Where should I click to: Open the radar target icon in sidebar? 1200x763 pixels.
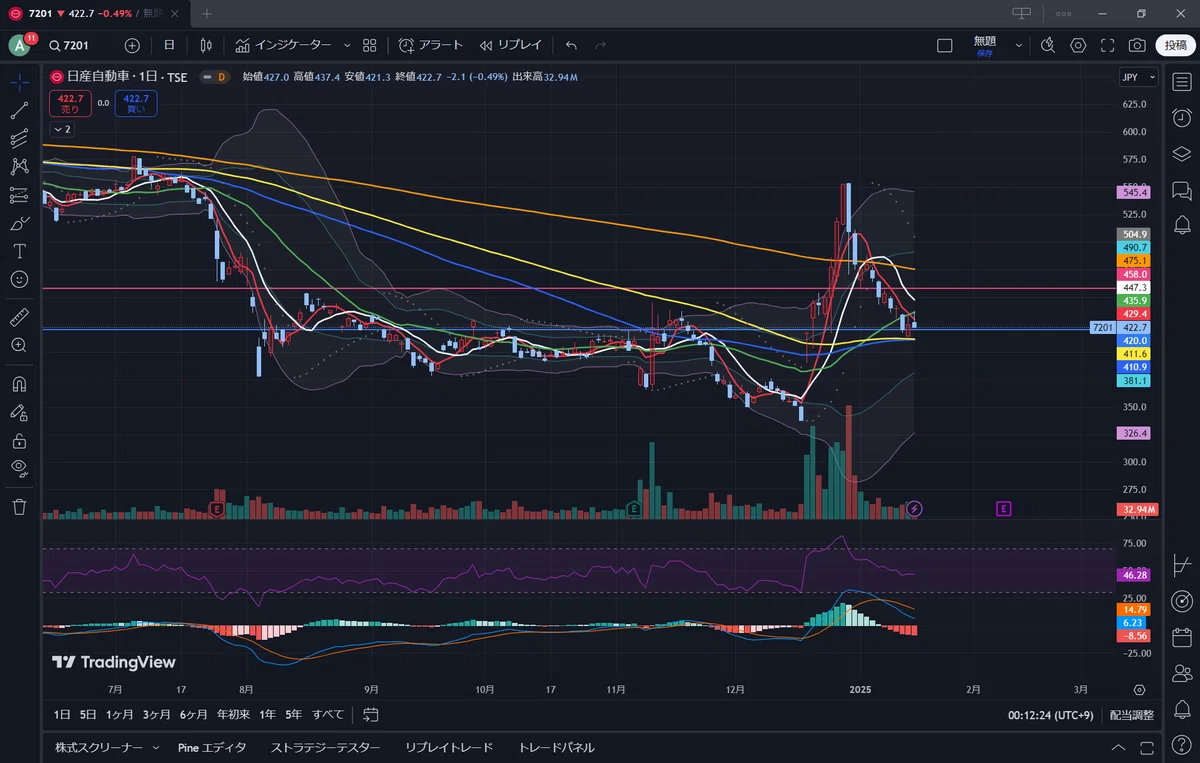[x=1182, y=600]
